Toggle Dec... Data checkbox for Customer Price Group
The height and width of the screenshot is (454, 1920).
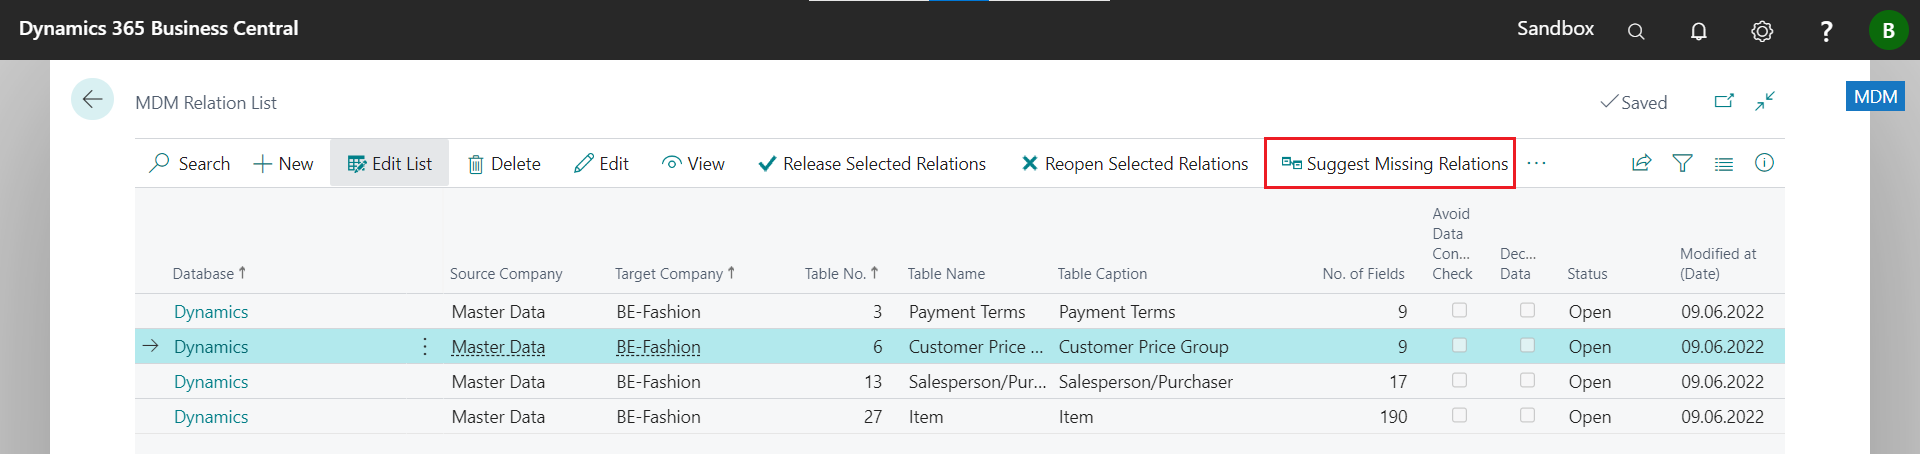click(x=1527, y=345)
